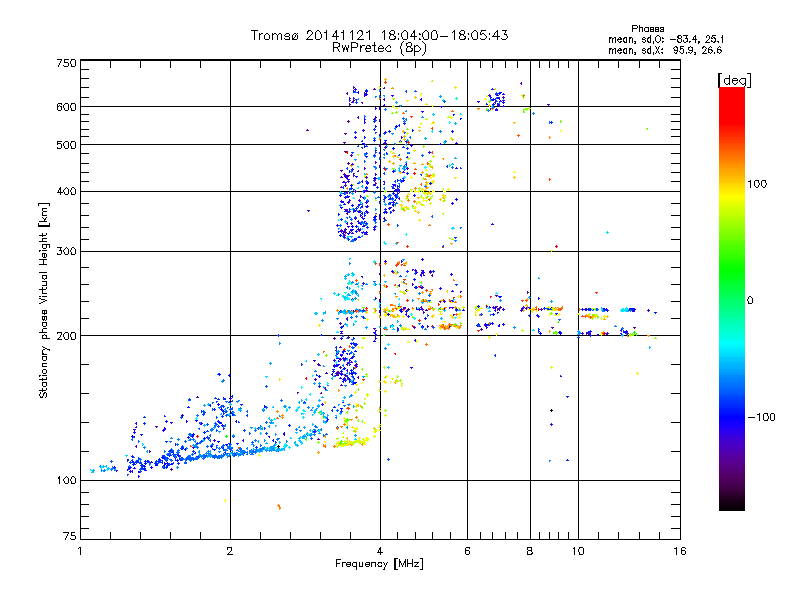Click the 'mean, sd,X: 95.9, 26.6' statistic
Image resolution: width=800 pixels, height=600 pixels.
[x=665, y=51]
